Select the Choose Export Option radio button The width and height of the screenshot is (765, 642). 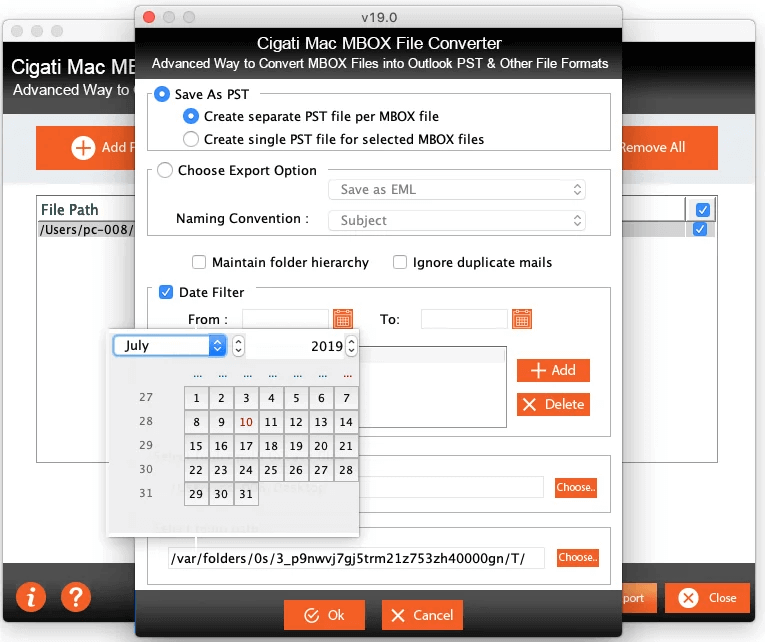(x=165, y=170)
